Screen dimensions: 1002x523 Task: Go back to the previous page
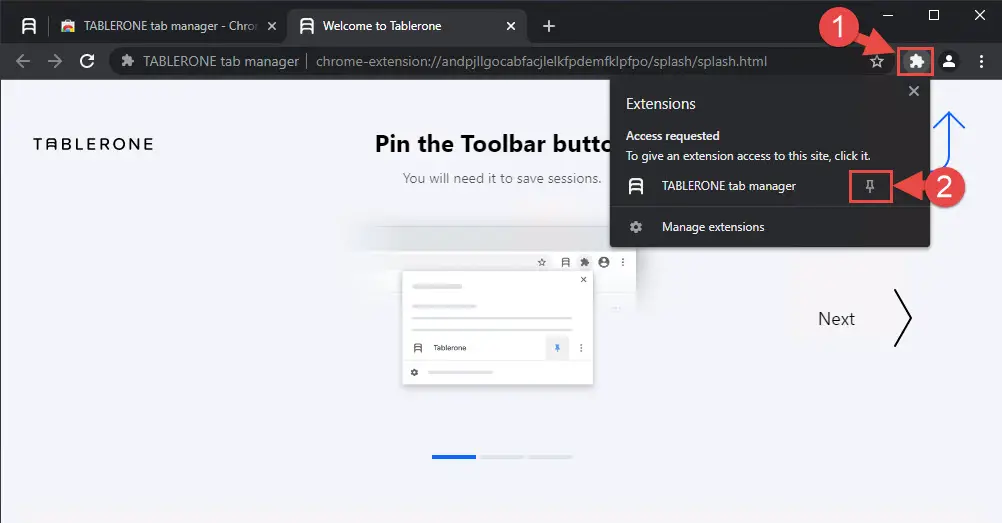pyautogui.click(x=23, y=61)
